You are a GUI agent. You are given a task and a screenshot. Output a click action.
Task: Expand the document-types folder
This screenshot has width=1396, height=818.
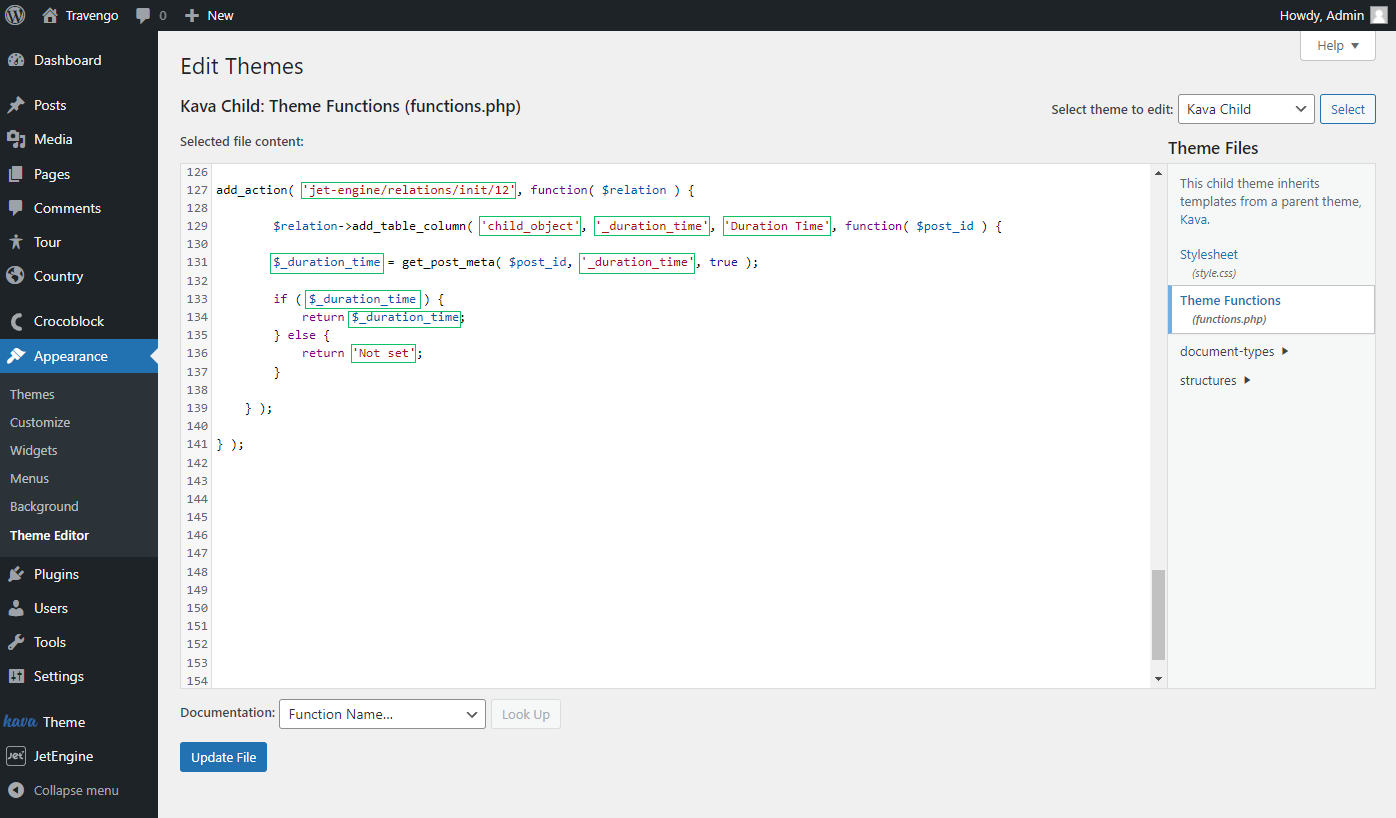click(1234, 351)
